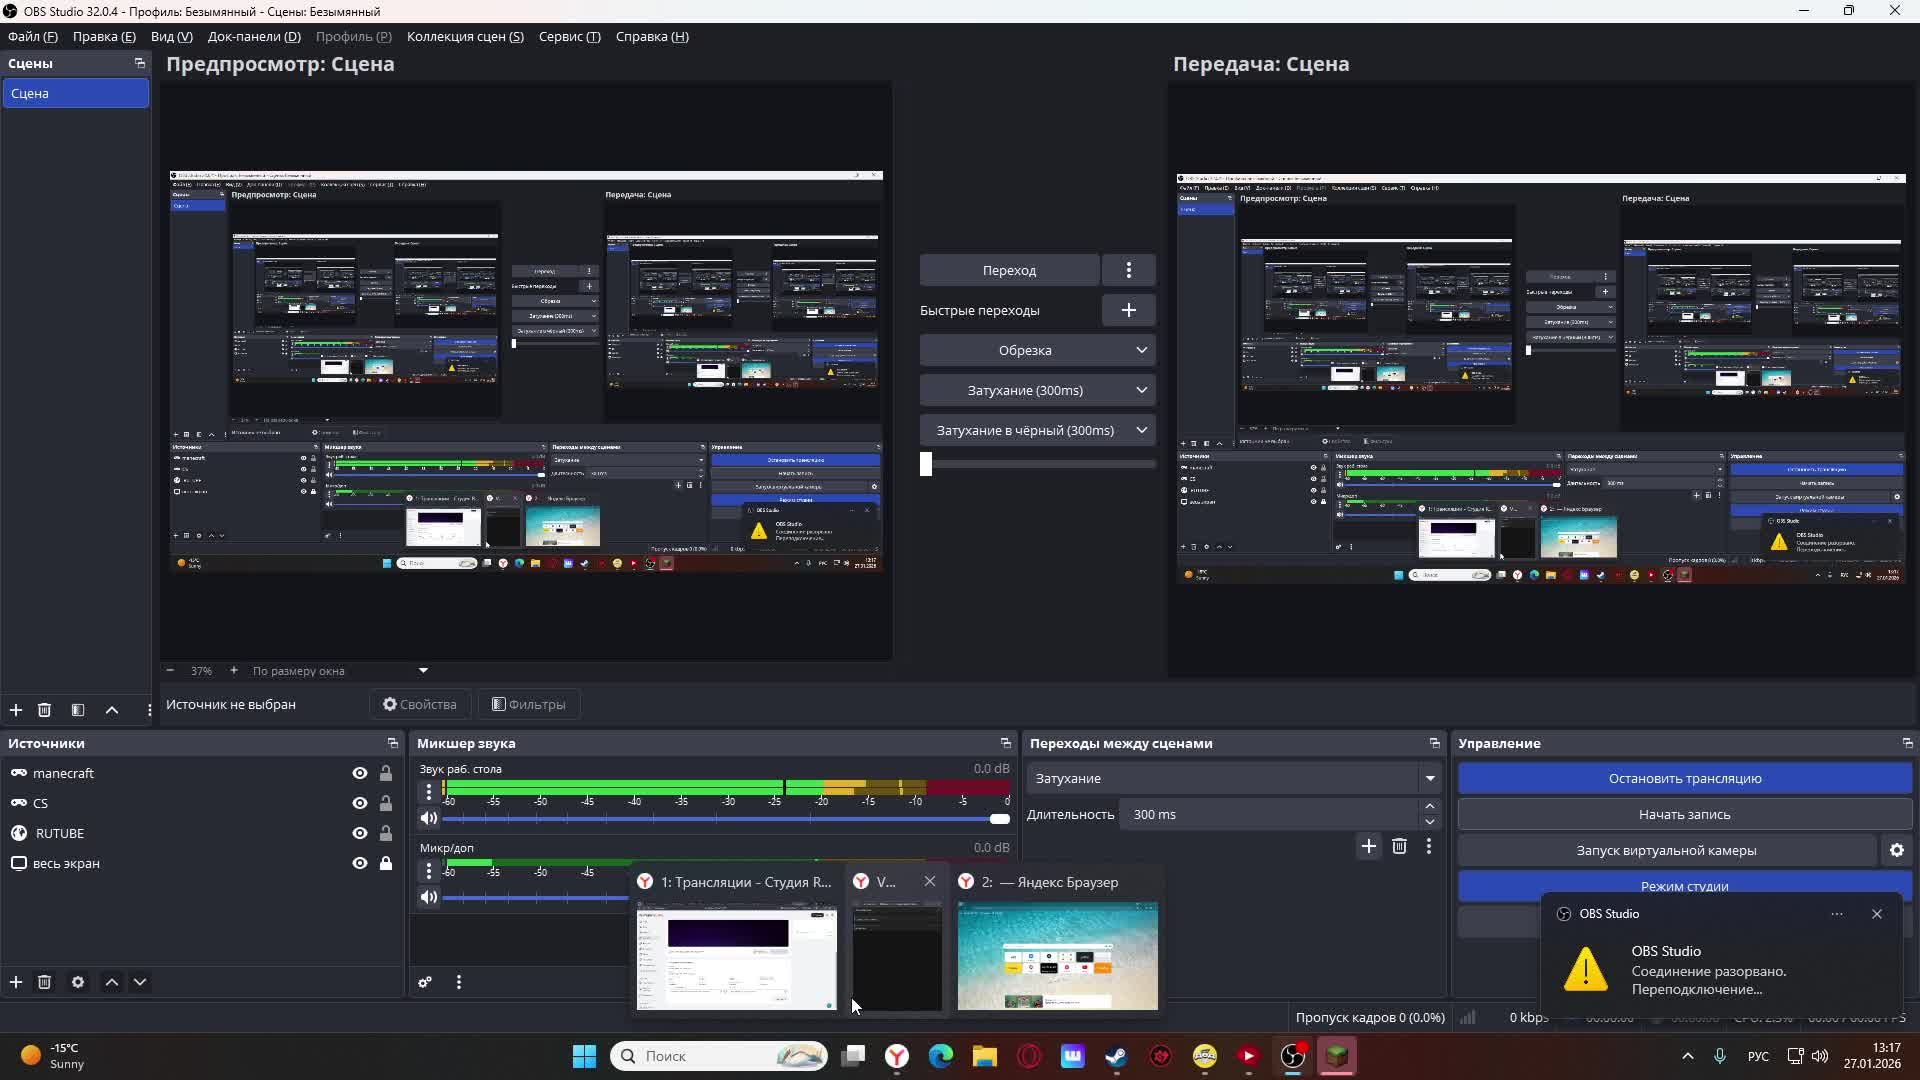Hide the manecraft source
The image size is (1920, 1080).
360,773
